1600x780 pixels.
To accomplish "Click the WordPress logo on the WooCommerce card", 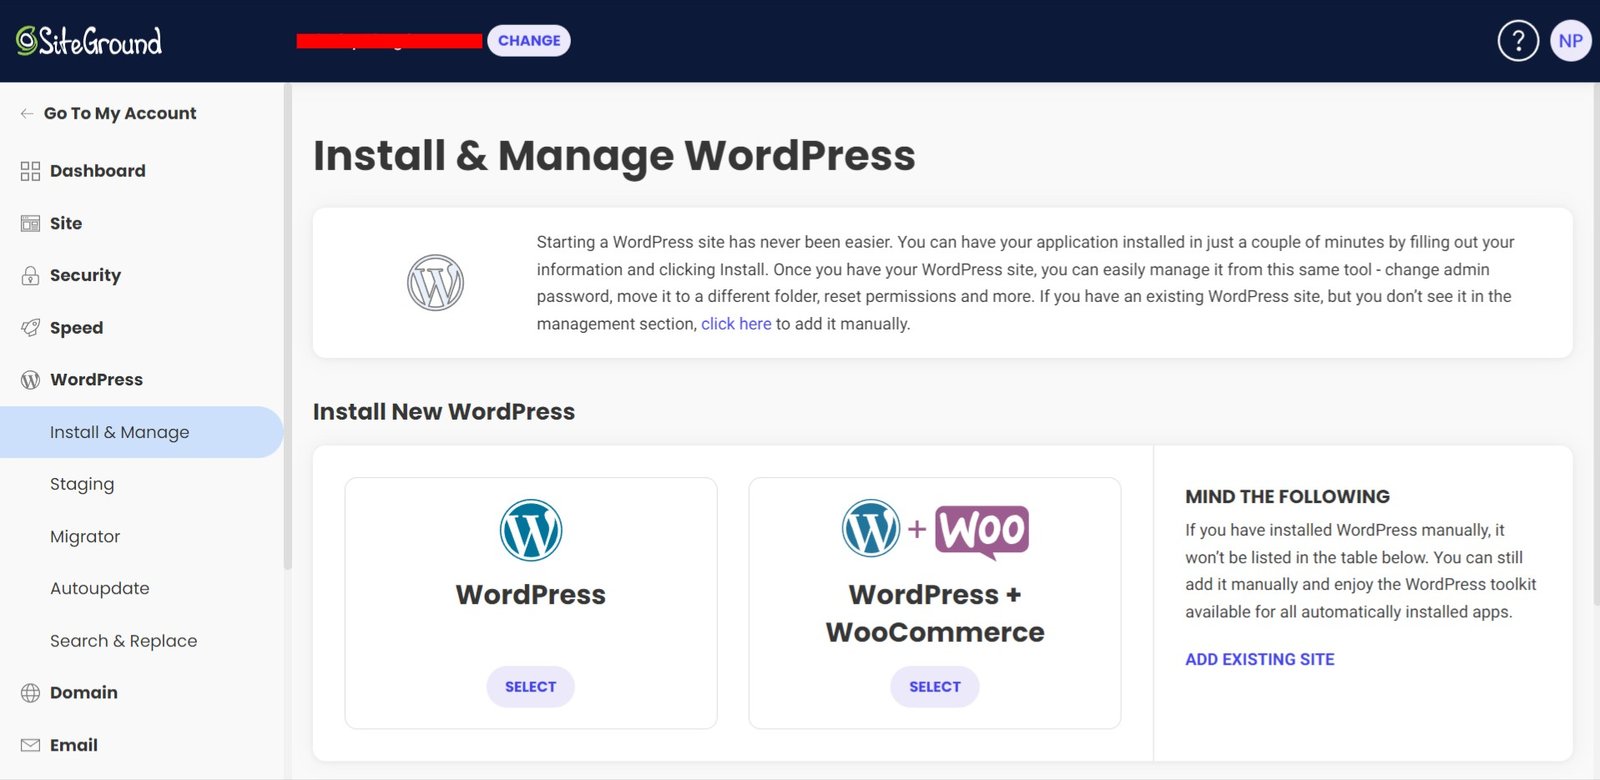I will click(871, 528).
